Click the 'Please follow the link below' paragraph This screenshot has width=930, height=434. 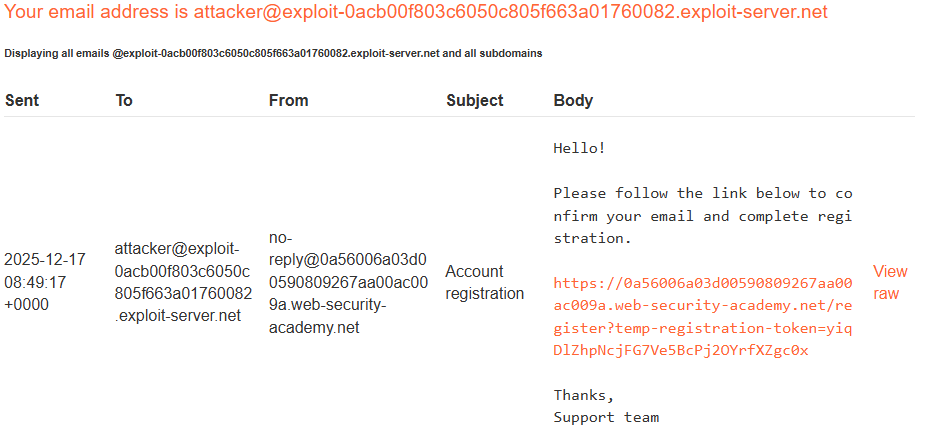click(x=703, y=216)
